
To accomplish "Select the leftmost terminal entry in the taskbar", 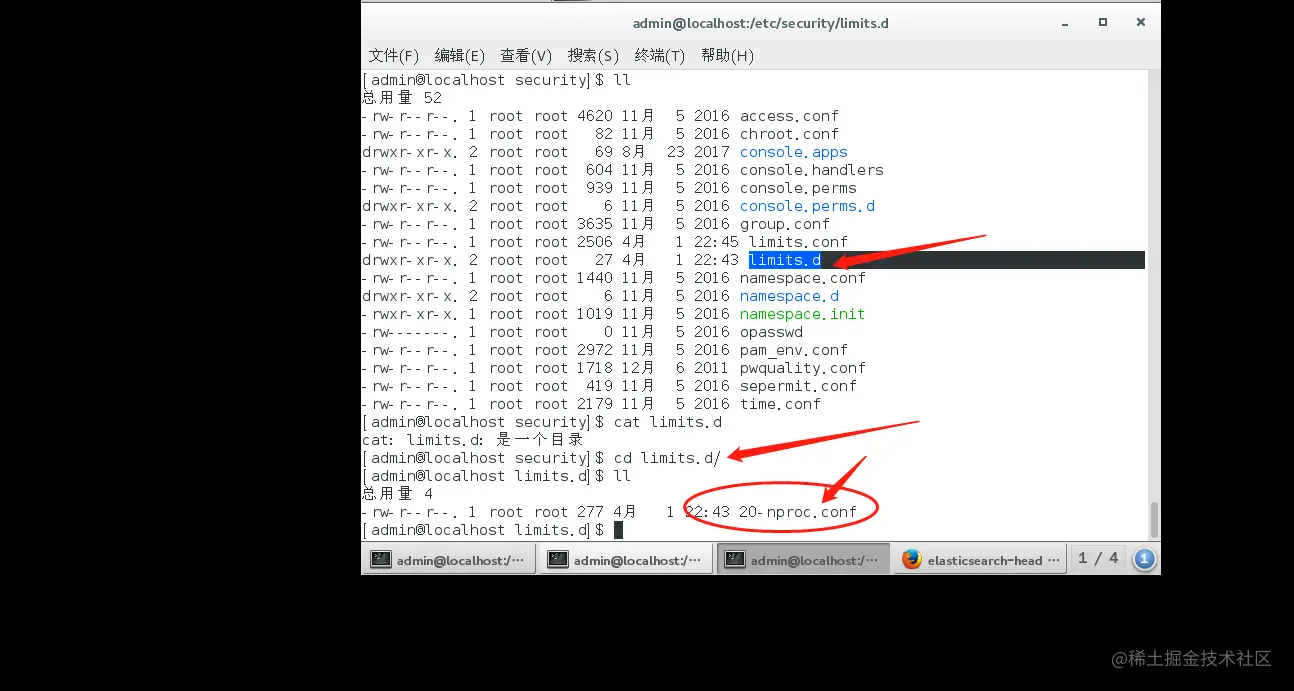I will 448,560.
